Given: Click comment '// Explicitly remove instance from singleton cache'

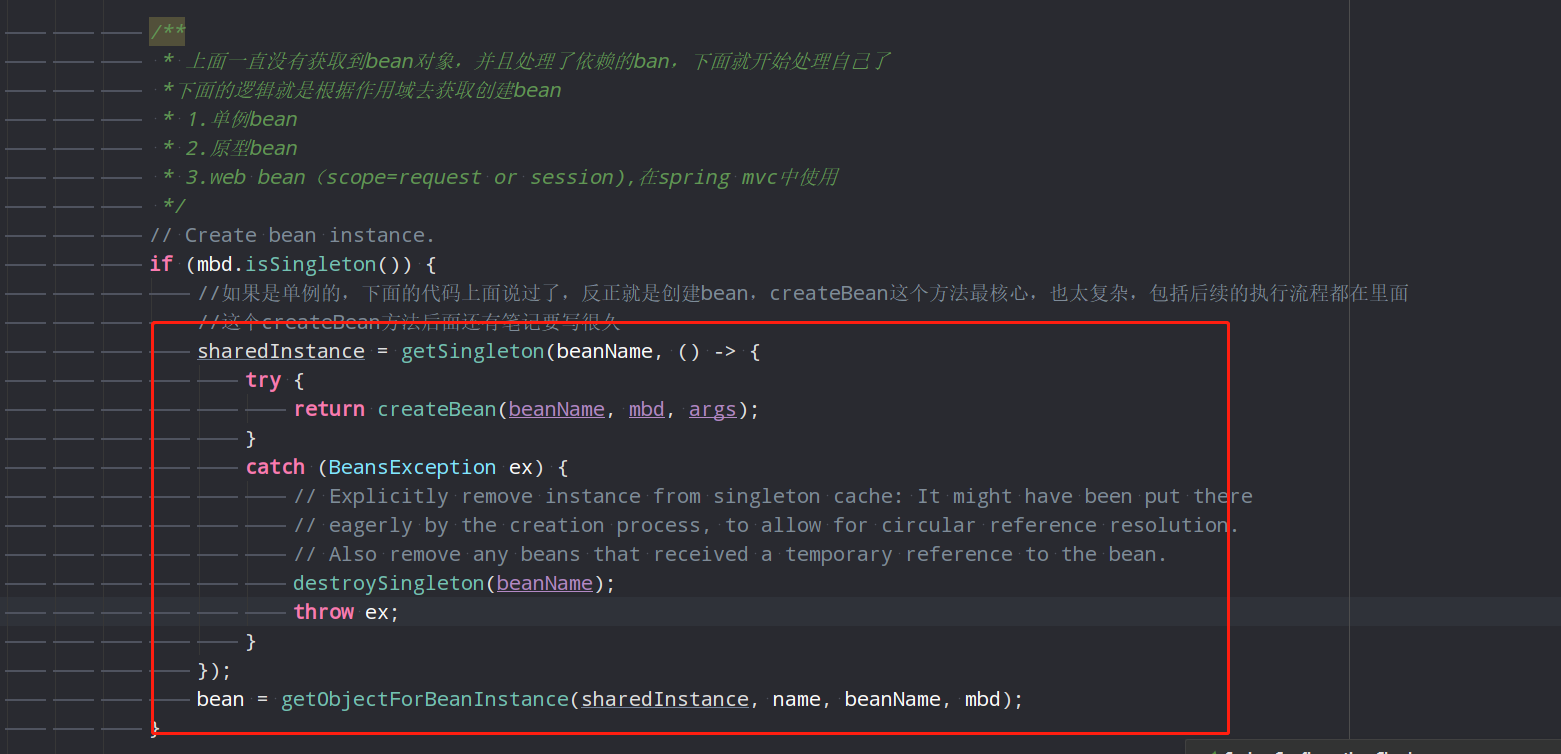Looking at the screenshot, I should [772, 497].
